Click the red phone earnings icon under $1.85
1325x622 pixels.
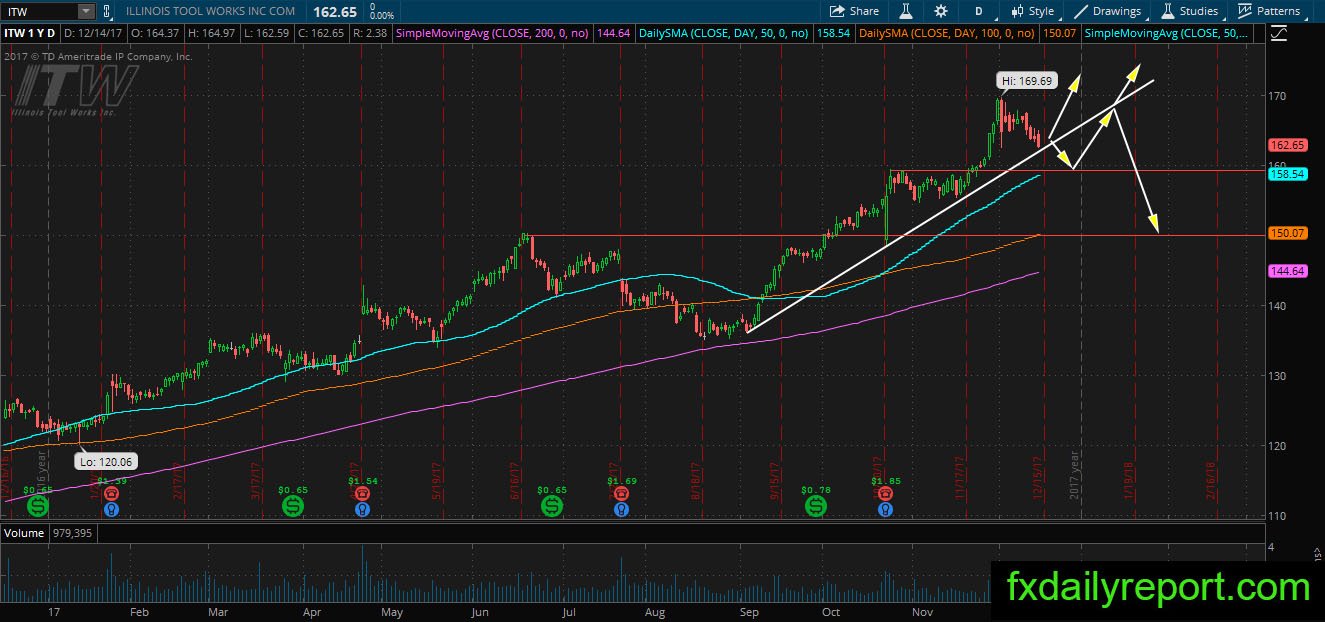coord(885,493)
